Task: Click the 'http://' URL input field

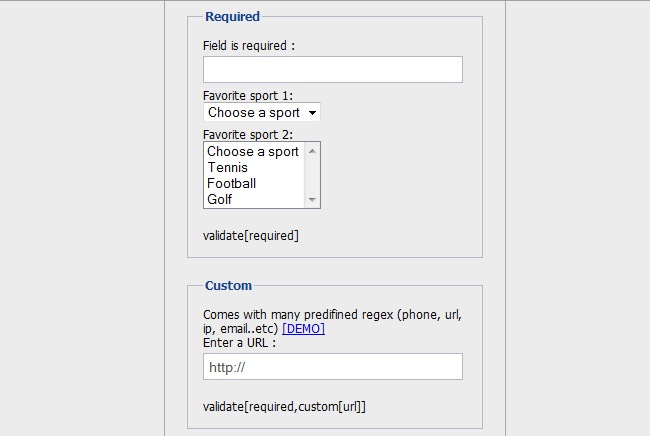Action: click(332, 367)
